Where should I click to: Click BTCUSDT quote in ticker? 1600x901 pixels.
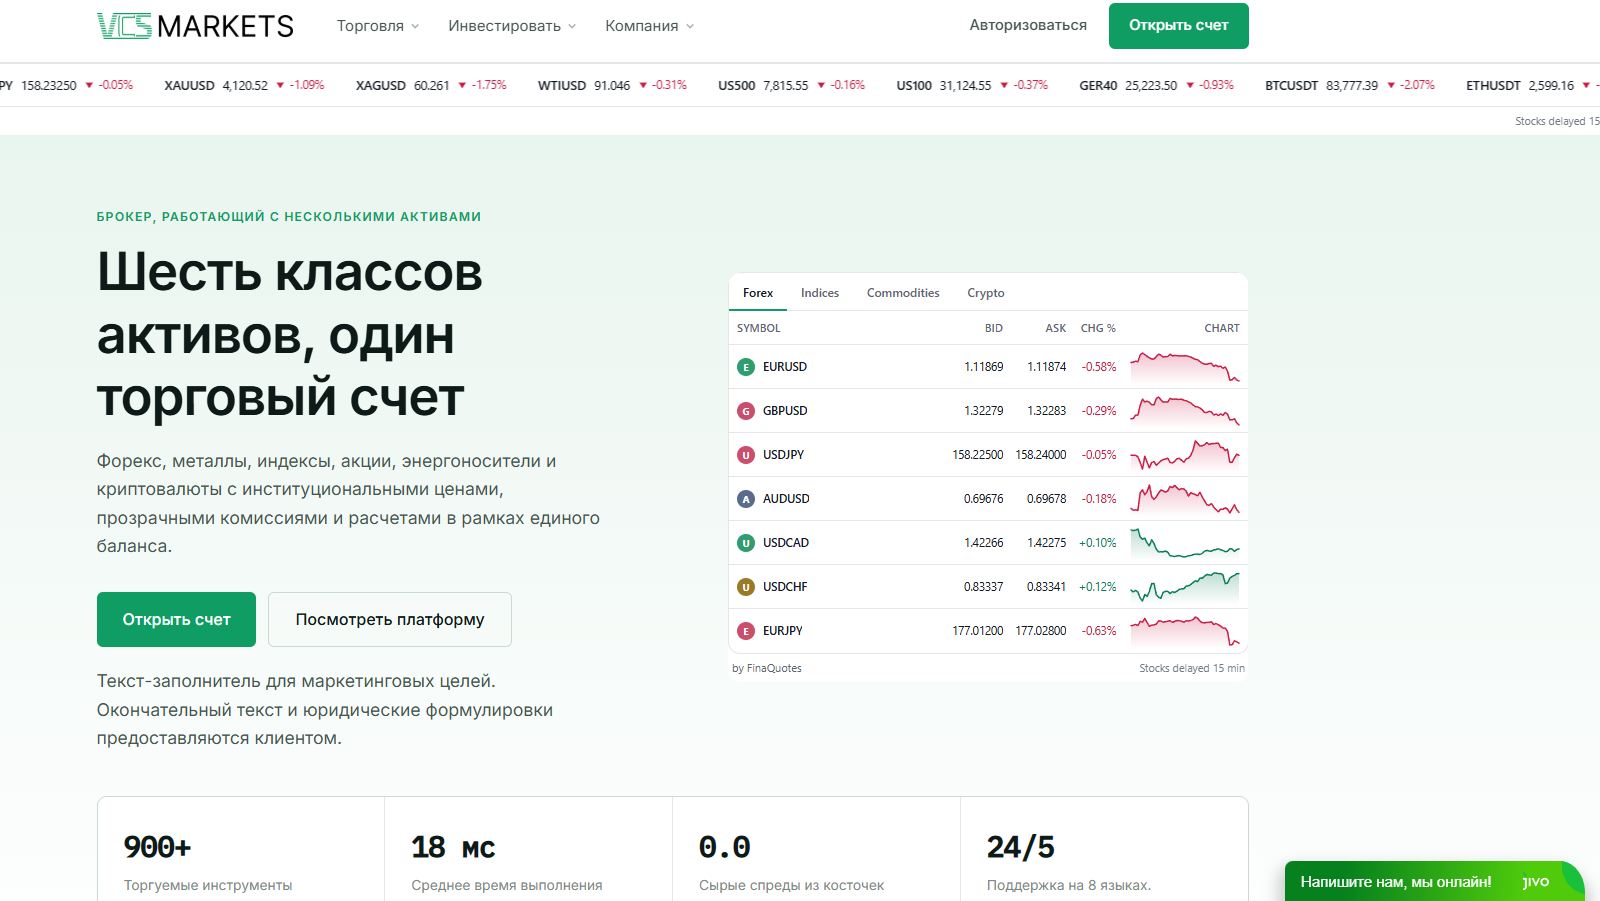(1350, 86)
